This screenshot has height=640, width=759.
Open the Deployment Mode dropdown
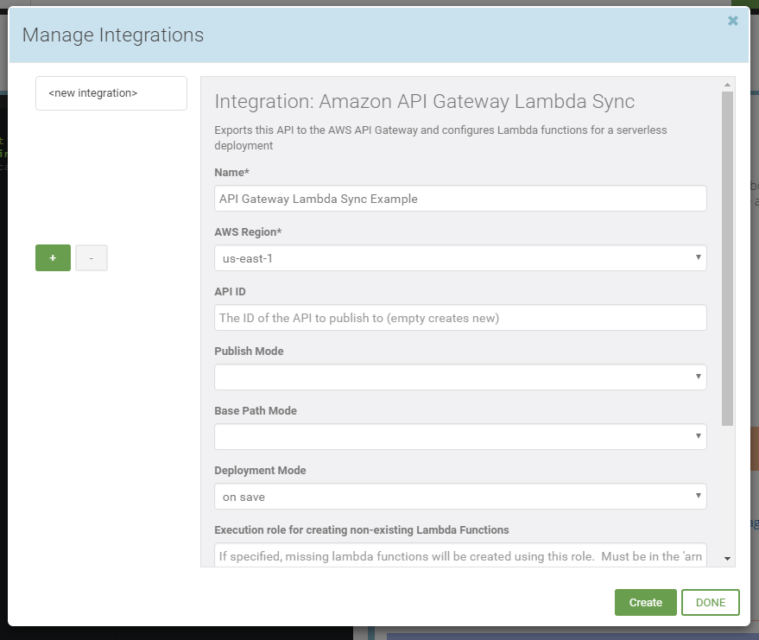point(460,496)
